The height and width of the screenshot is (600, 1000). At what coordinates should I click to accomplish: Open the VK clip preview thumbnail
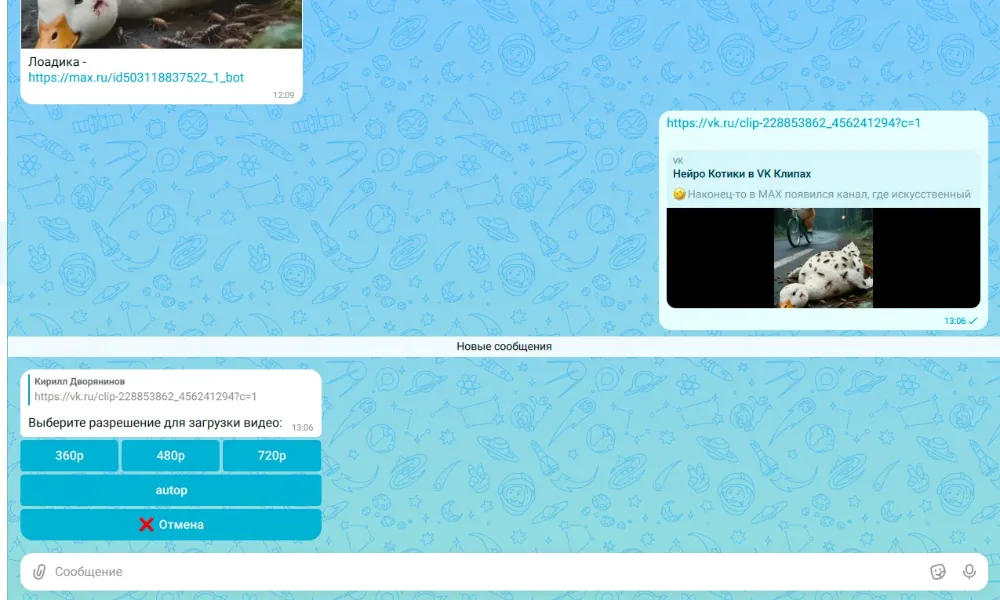(823, 258)
